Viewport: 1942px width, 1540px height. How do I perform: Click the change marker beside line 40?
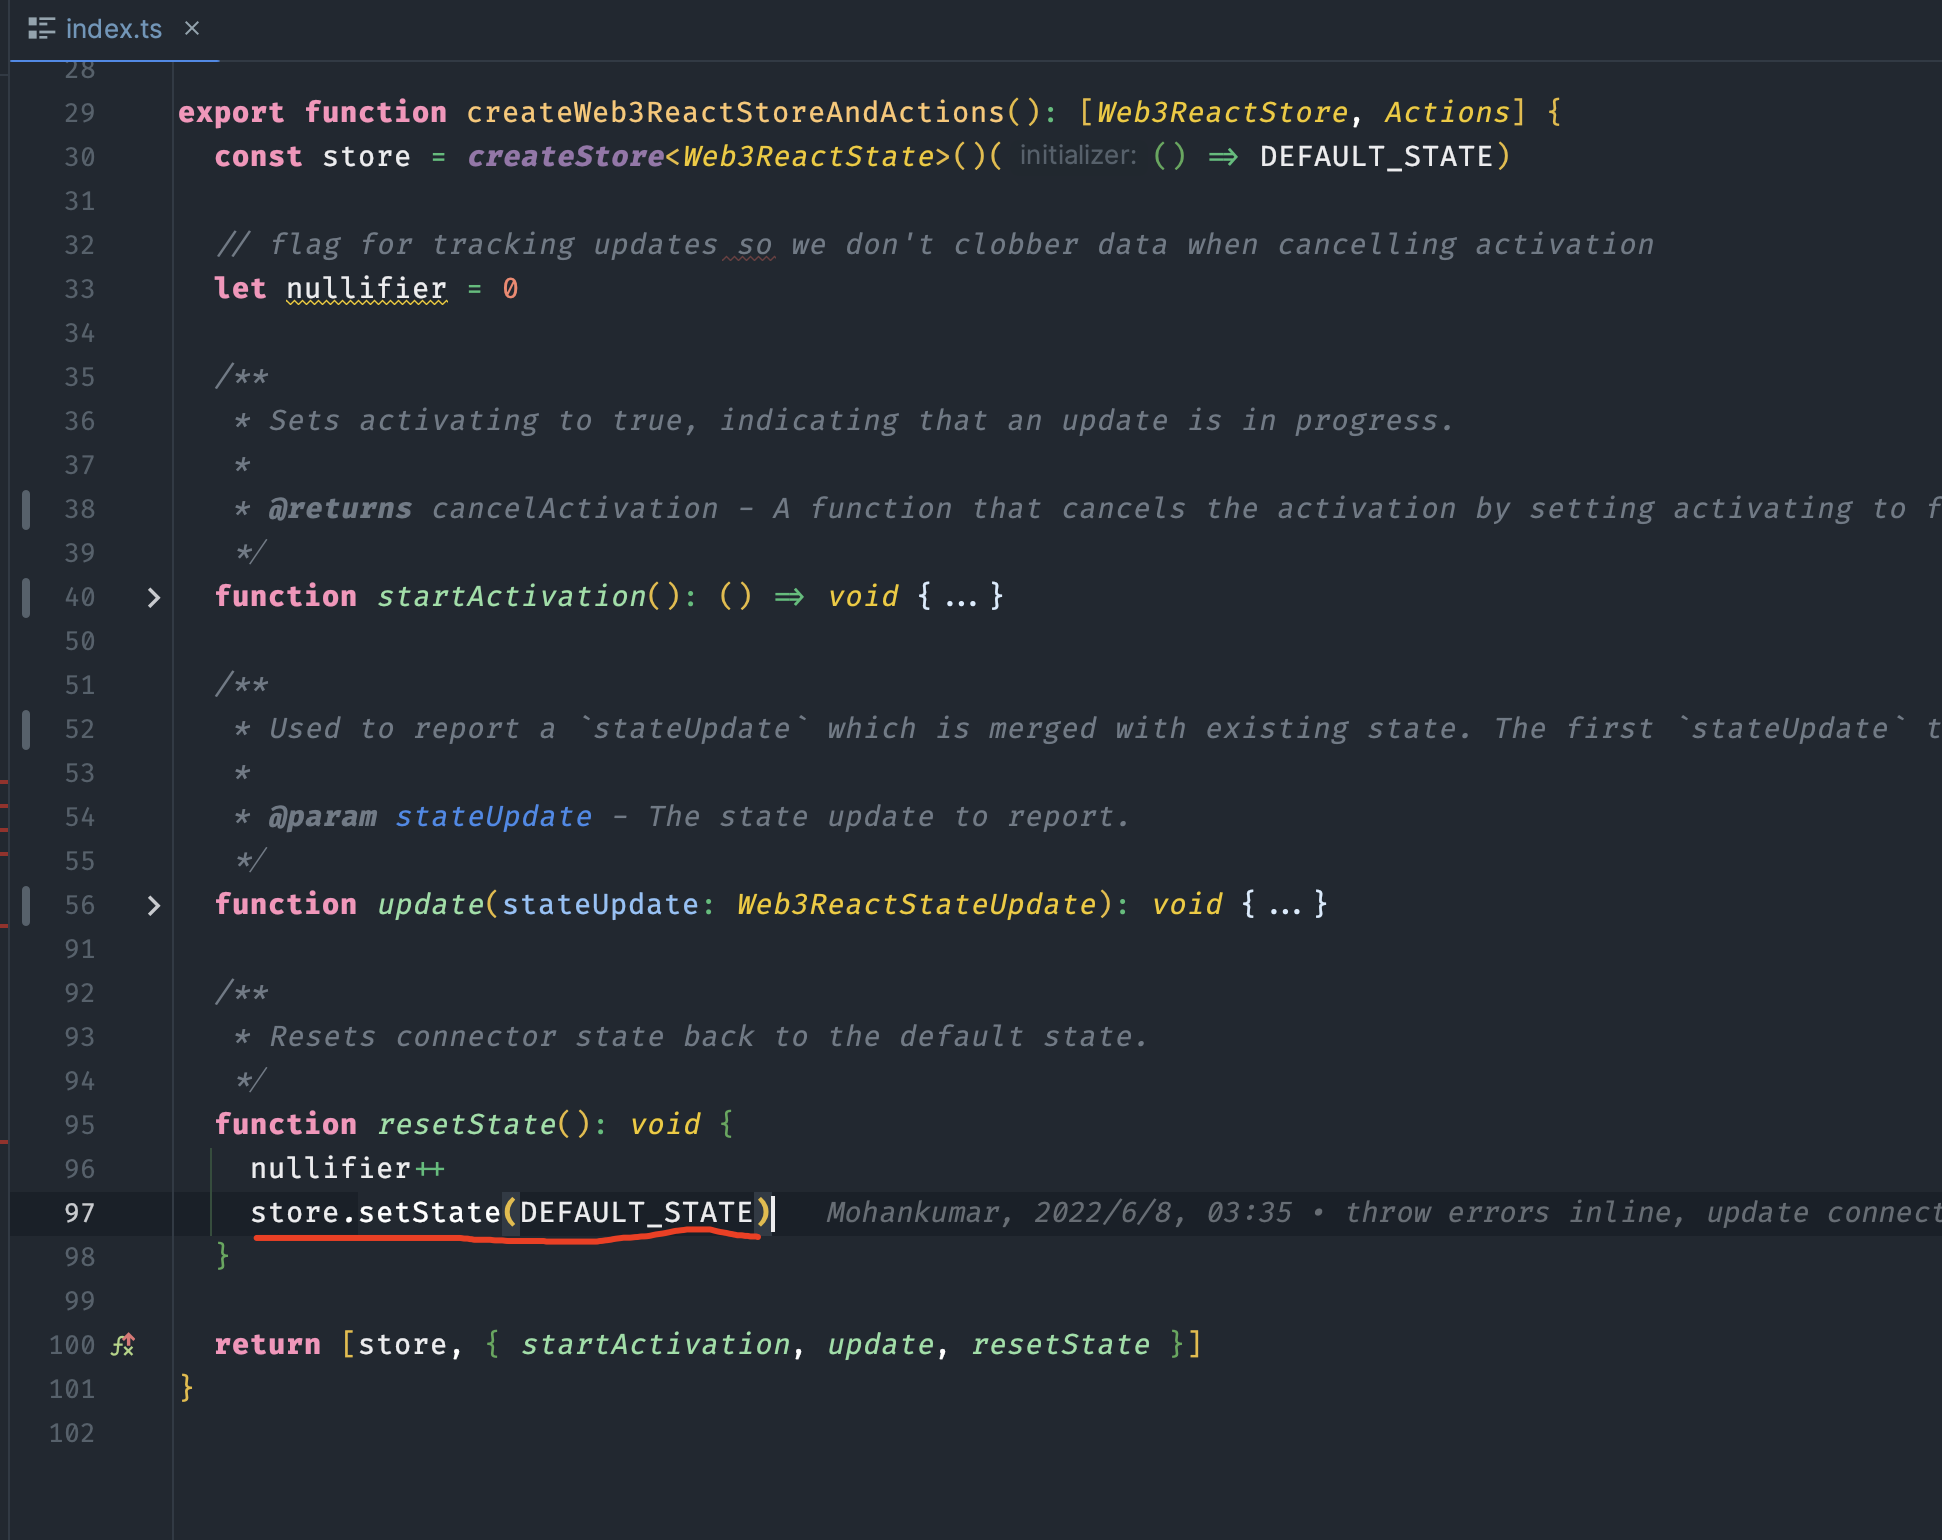pos(26,597)
